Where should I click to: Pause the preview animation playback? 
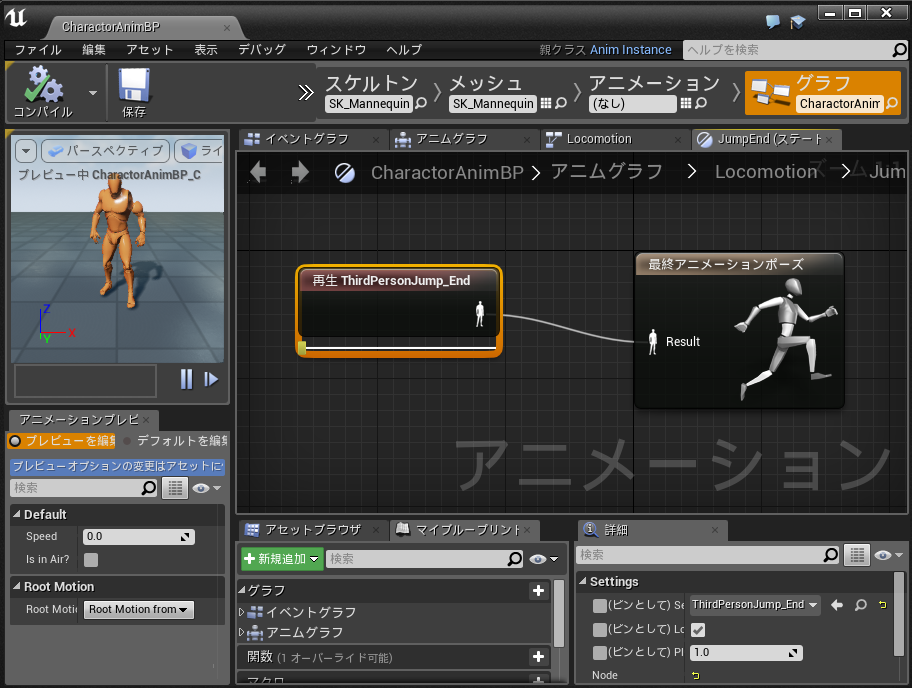[x=186, y=379]
